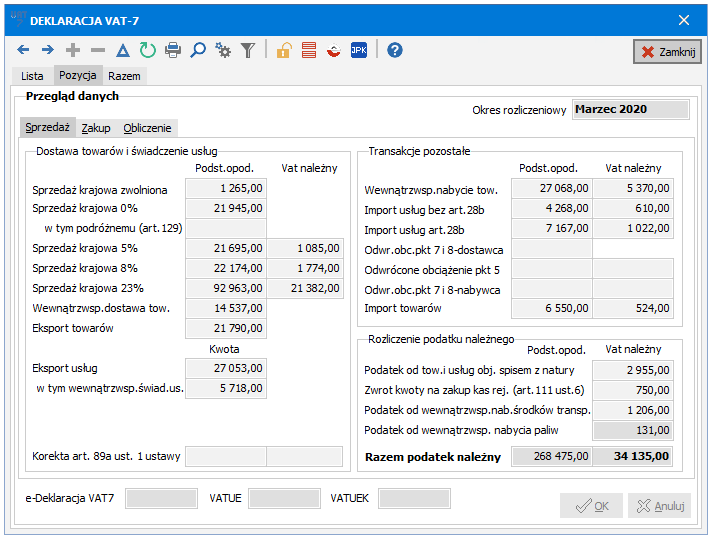
Task: Click nabycia paliw value 131,00
Action: [633, 430]
